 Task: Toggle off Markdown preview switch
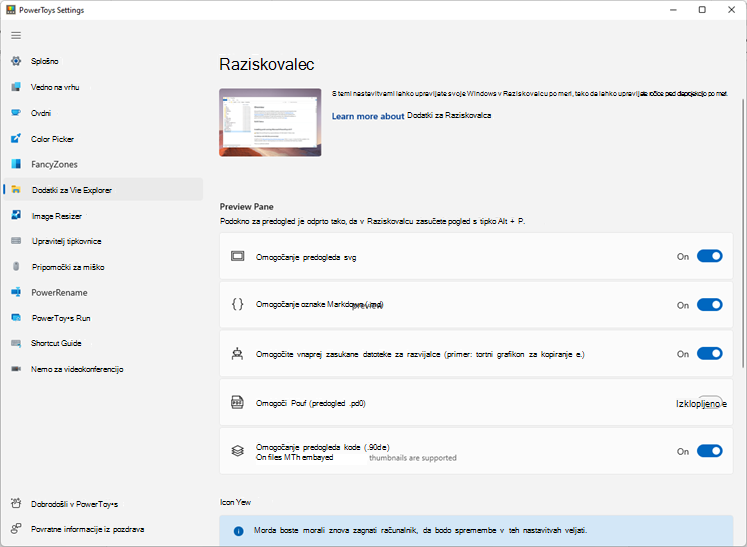point(709,305)
